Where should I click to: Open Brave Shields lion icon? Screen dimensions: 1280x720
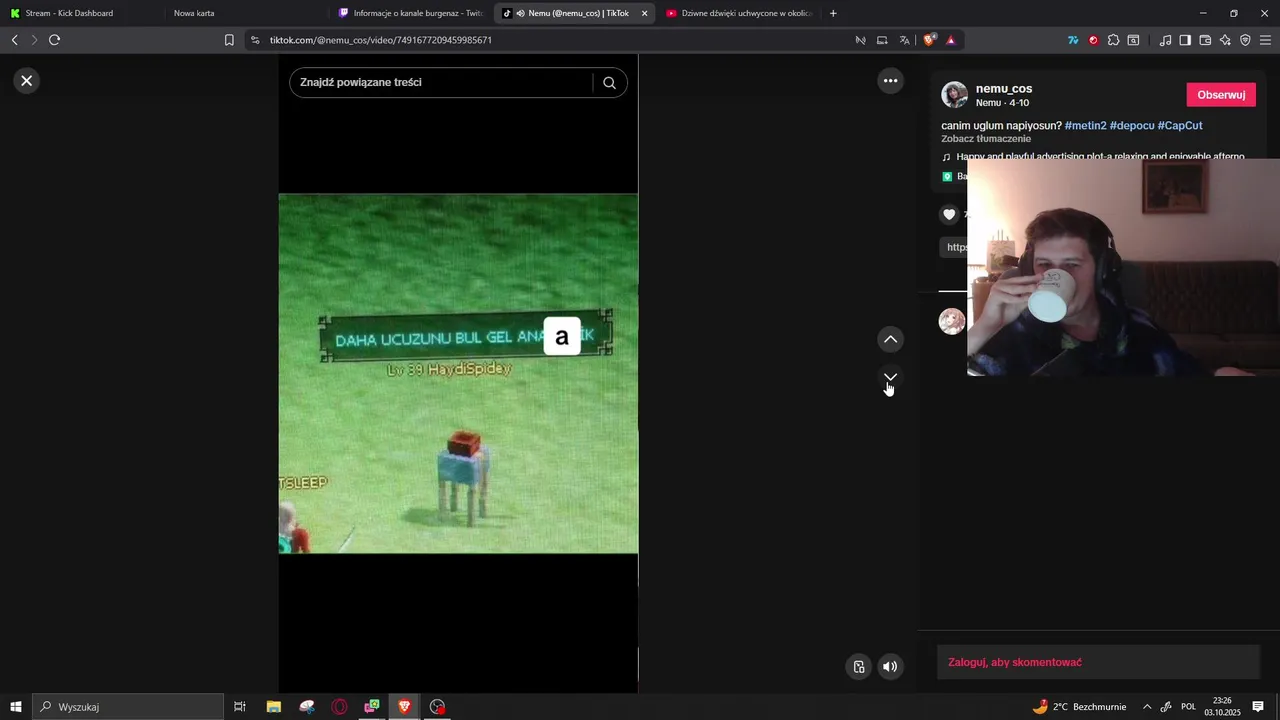(x=930, y=40)
